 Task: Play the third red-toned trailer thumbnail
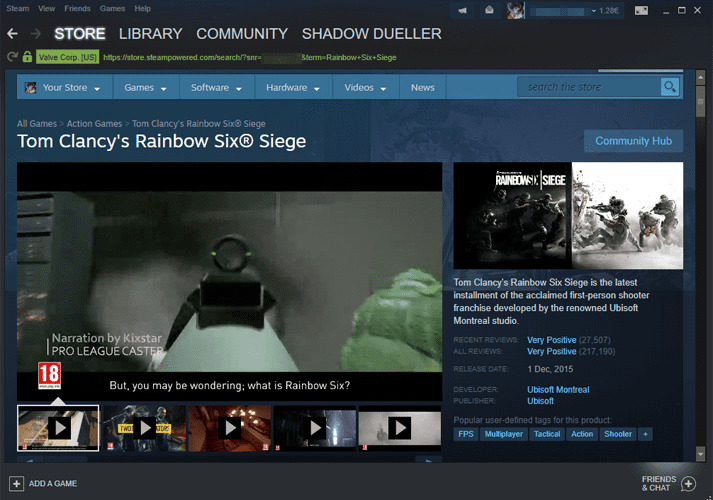pyautogui.click(x=230, y=428)
